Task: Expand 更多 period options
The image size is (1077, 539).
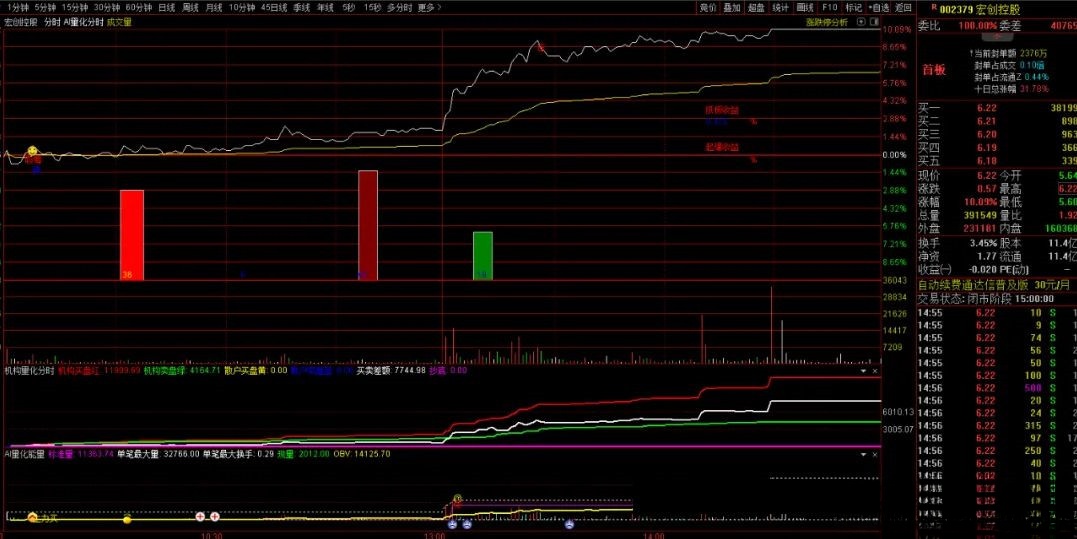Action: pos(430,7)
